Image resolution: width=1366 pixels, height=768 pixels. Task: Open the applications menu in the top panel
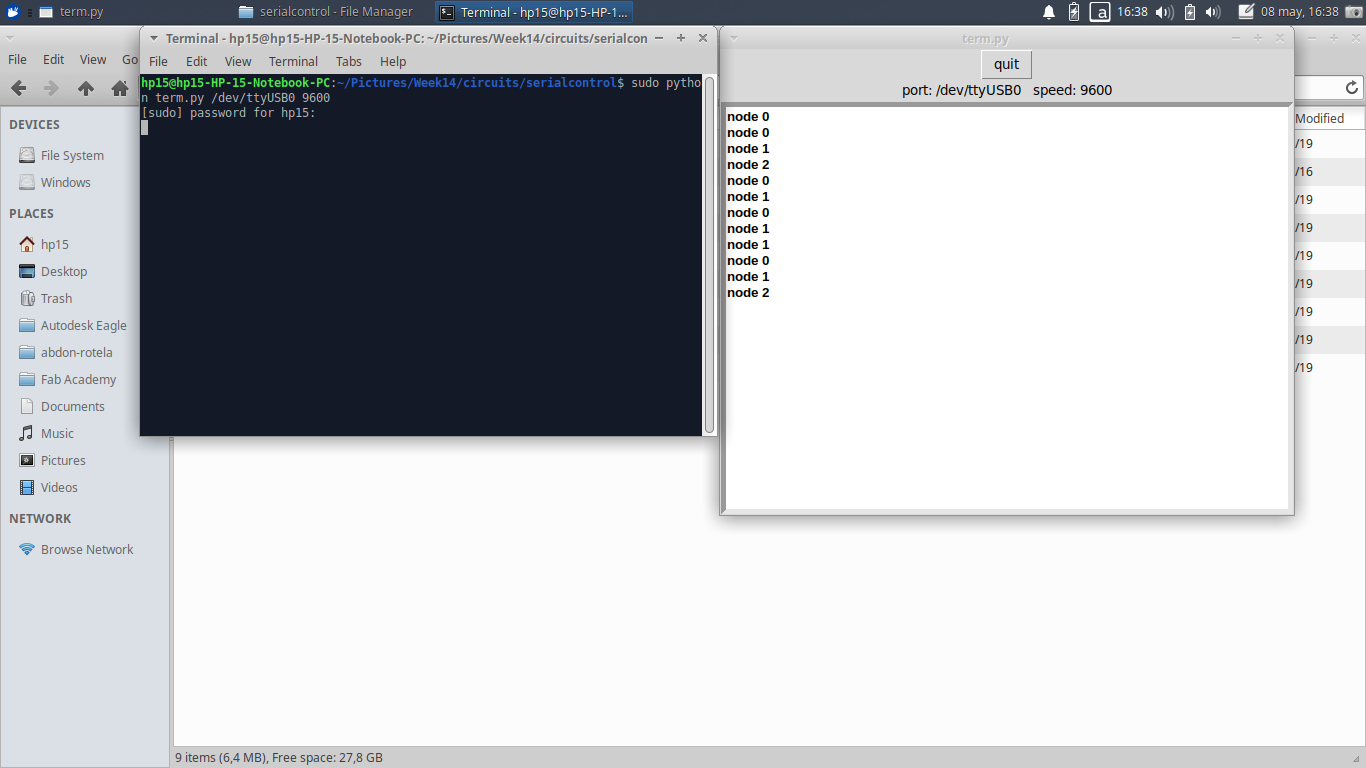tap(13, 12)
